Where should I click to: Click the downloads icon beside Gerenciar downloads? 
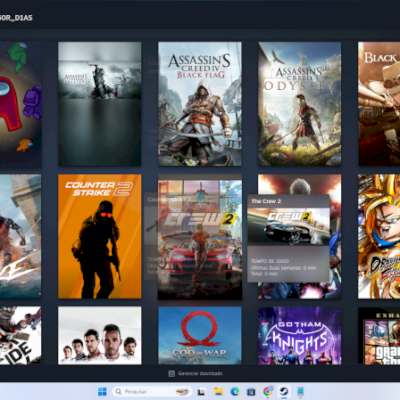coord(171,373)
